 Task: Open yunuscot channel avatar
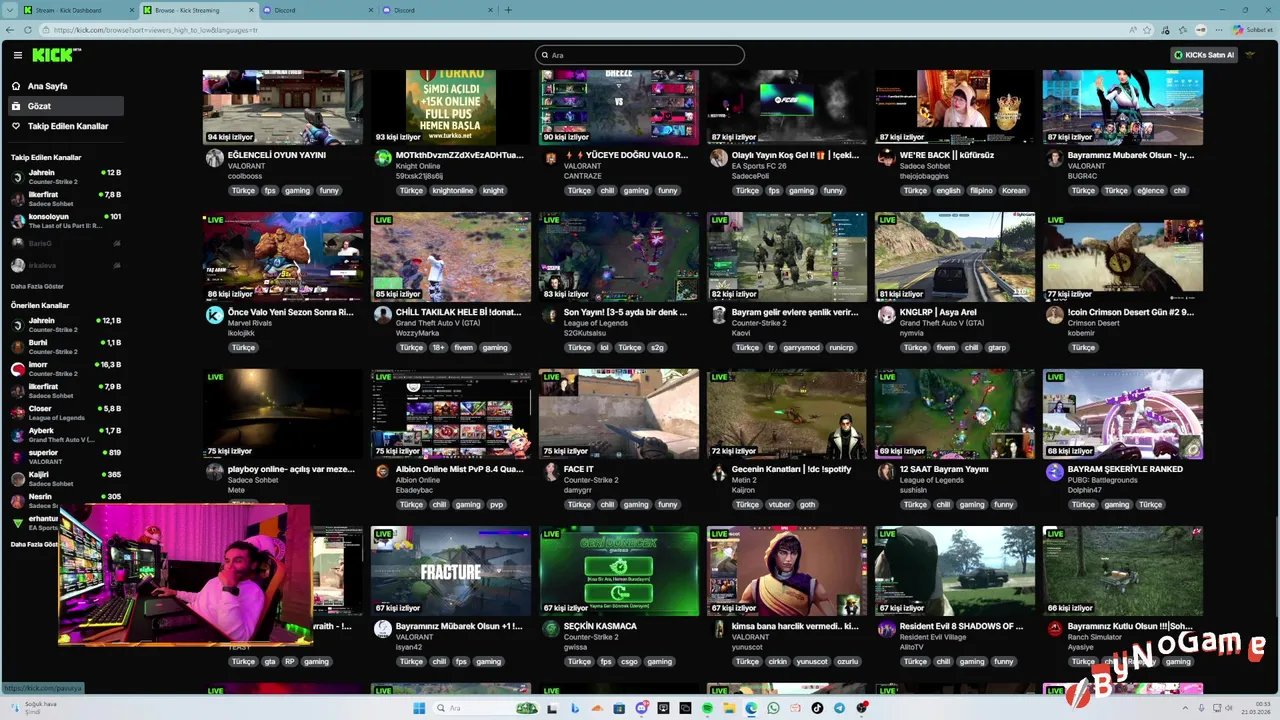pyautogui.click(x=718, y=629)
